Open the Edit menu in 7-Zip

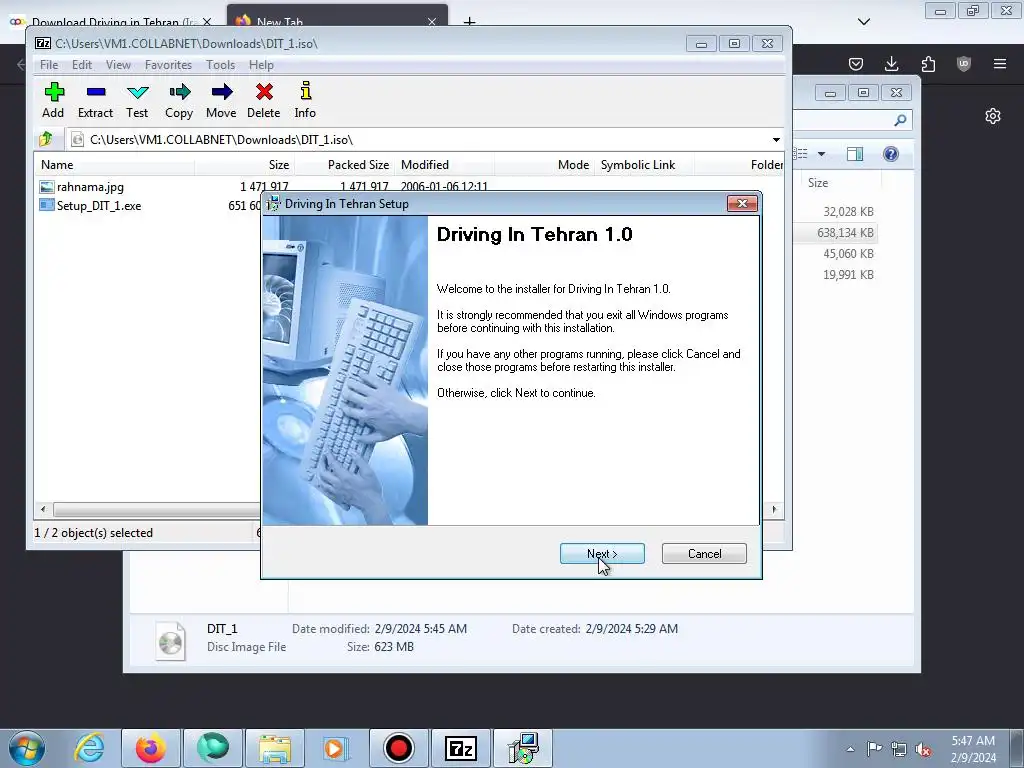point(82,65)
